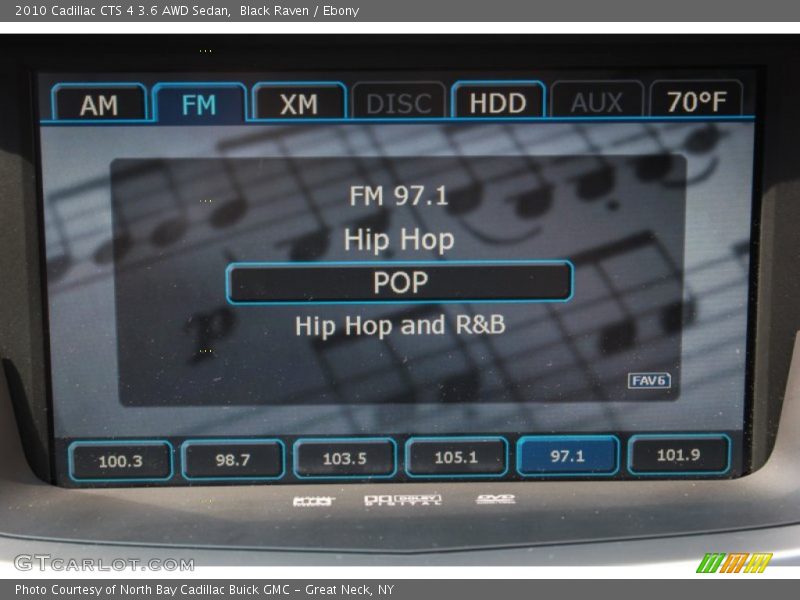This screenshot has height=600, width=800.
Task: Open the HDD source tab
Action: (497, 101)
